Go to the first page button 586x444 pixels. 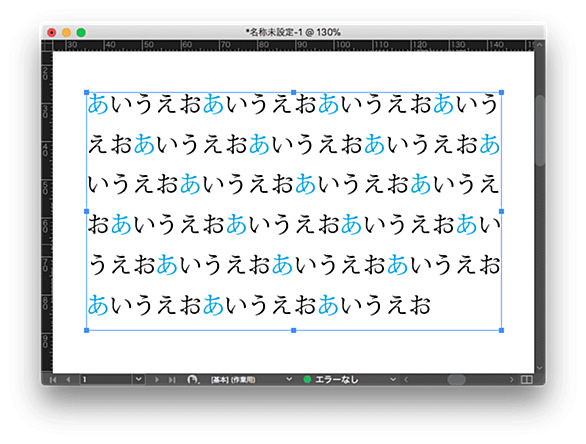53,380
